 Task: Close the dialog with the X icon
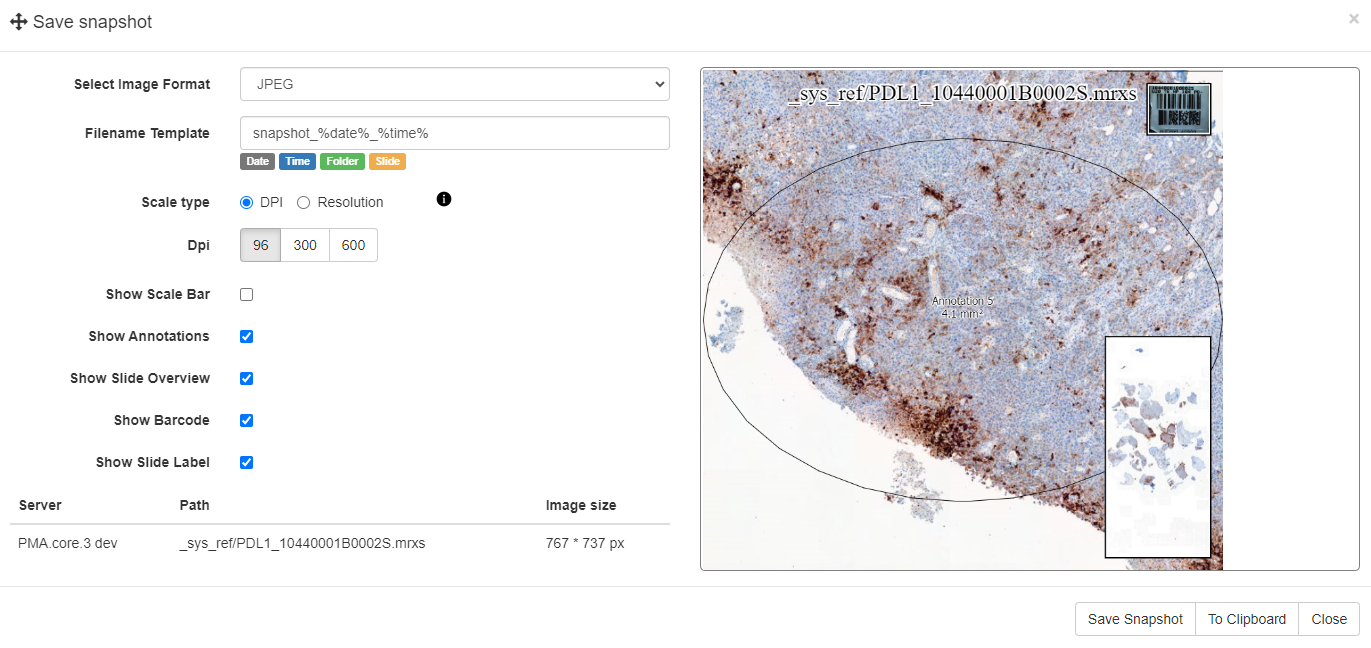[x=1353, y=19]
